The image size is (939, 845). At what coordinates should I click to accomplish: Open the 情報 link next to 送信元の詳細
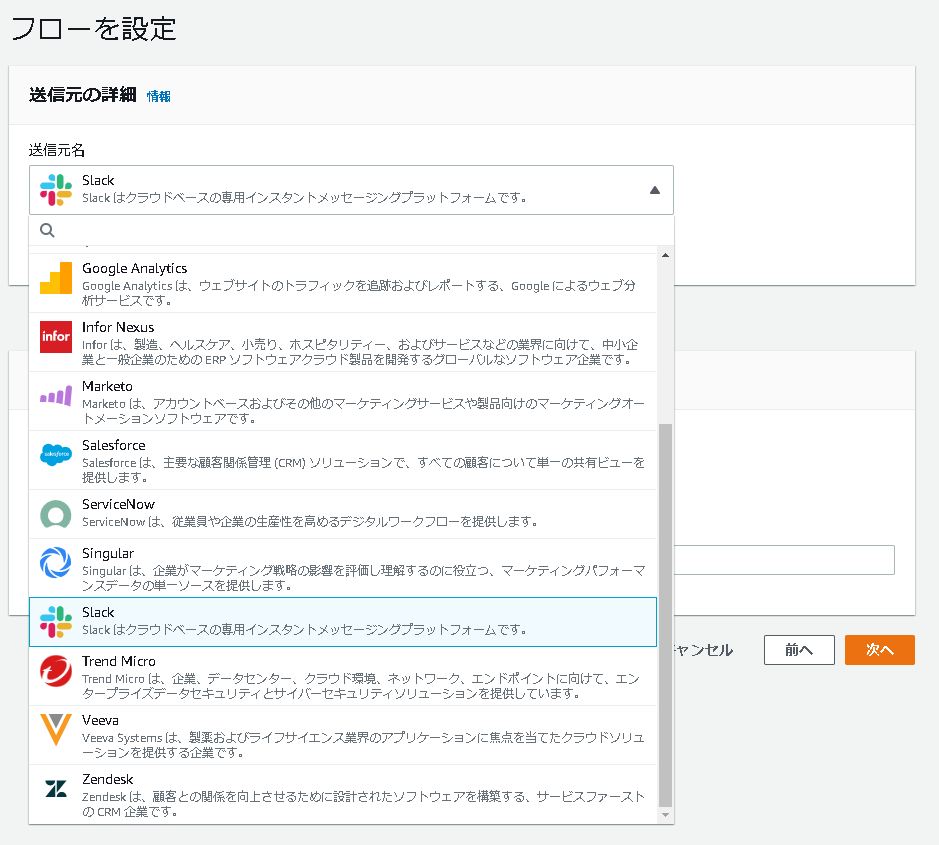(157, 96)
